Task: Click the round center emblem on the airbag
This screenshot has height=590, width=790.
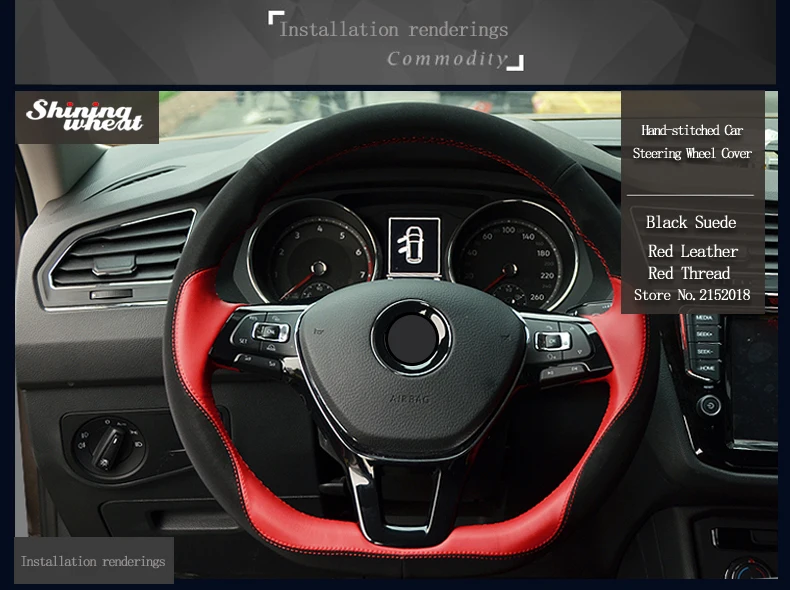Action: 412,337
